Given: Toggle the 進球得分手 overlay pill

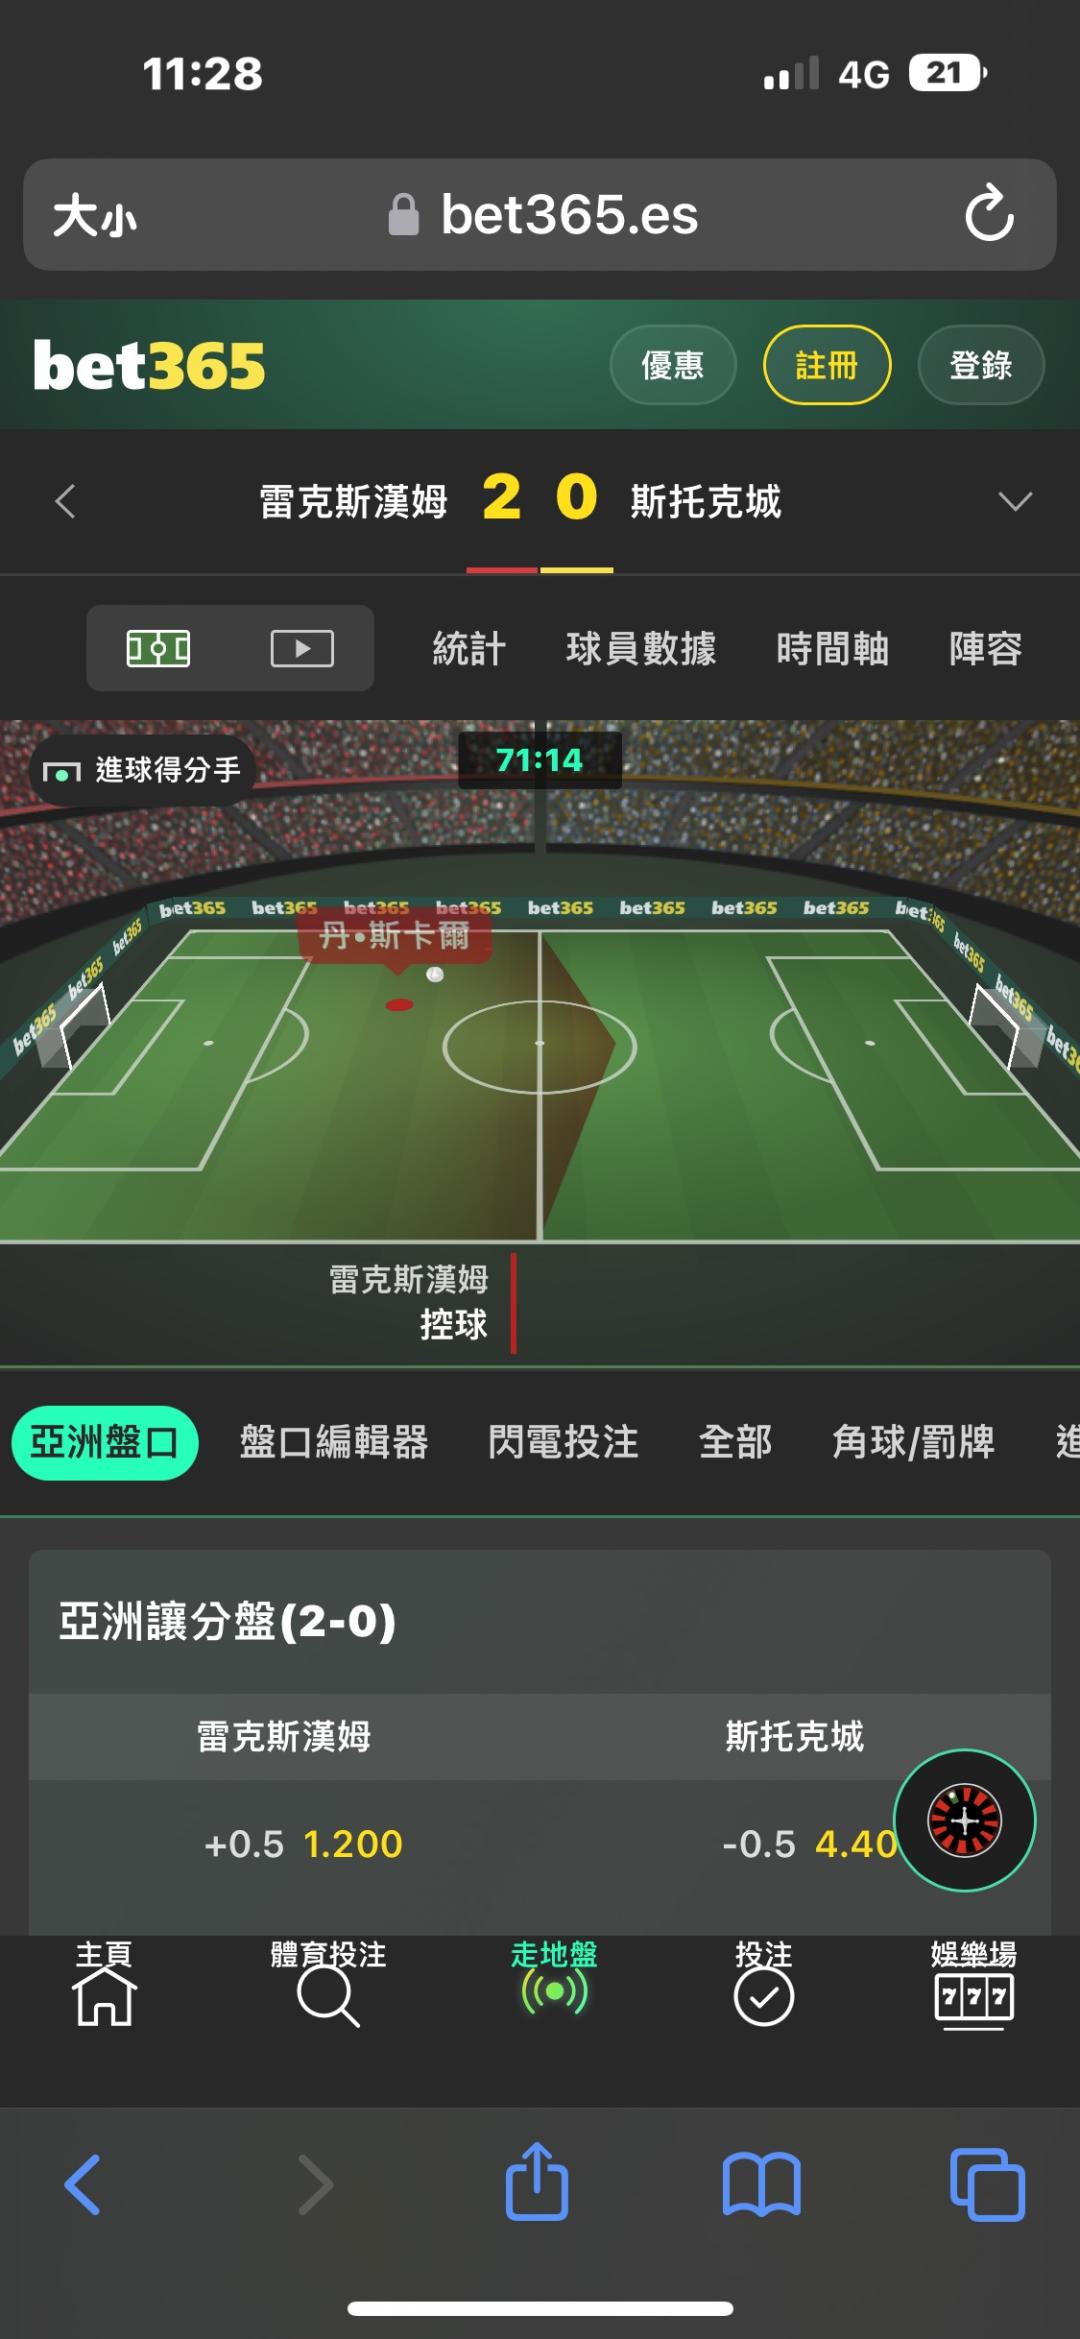Looking at the screenshot, I should coord(142,770).
